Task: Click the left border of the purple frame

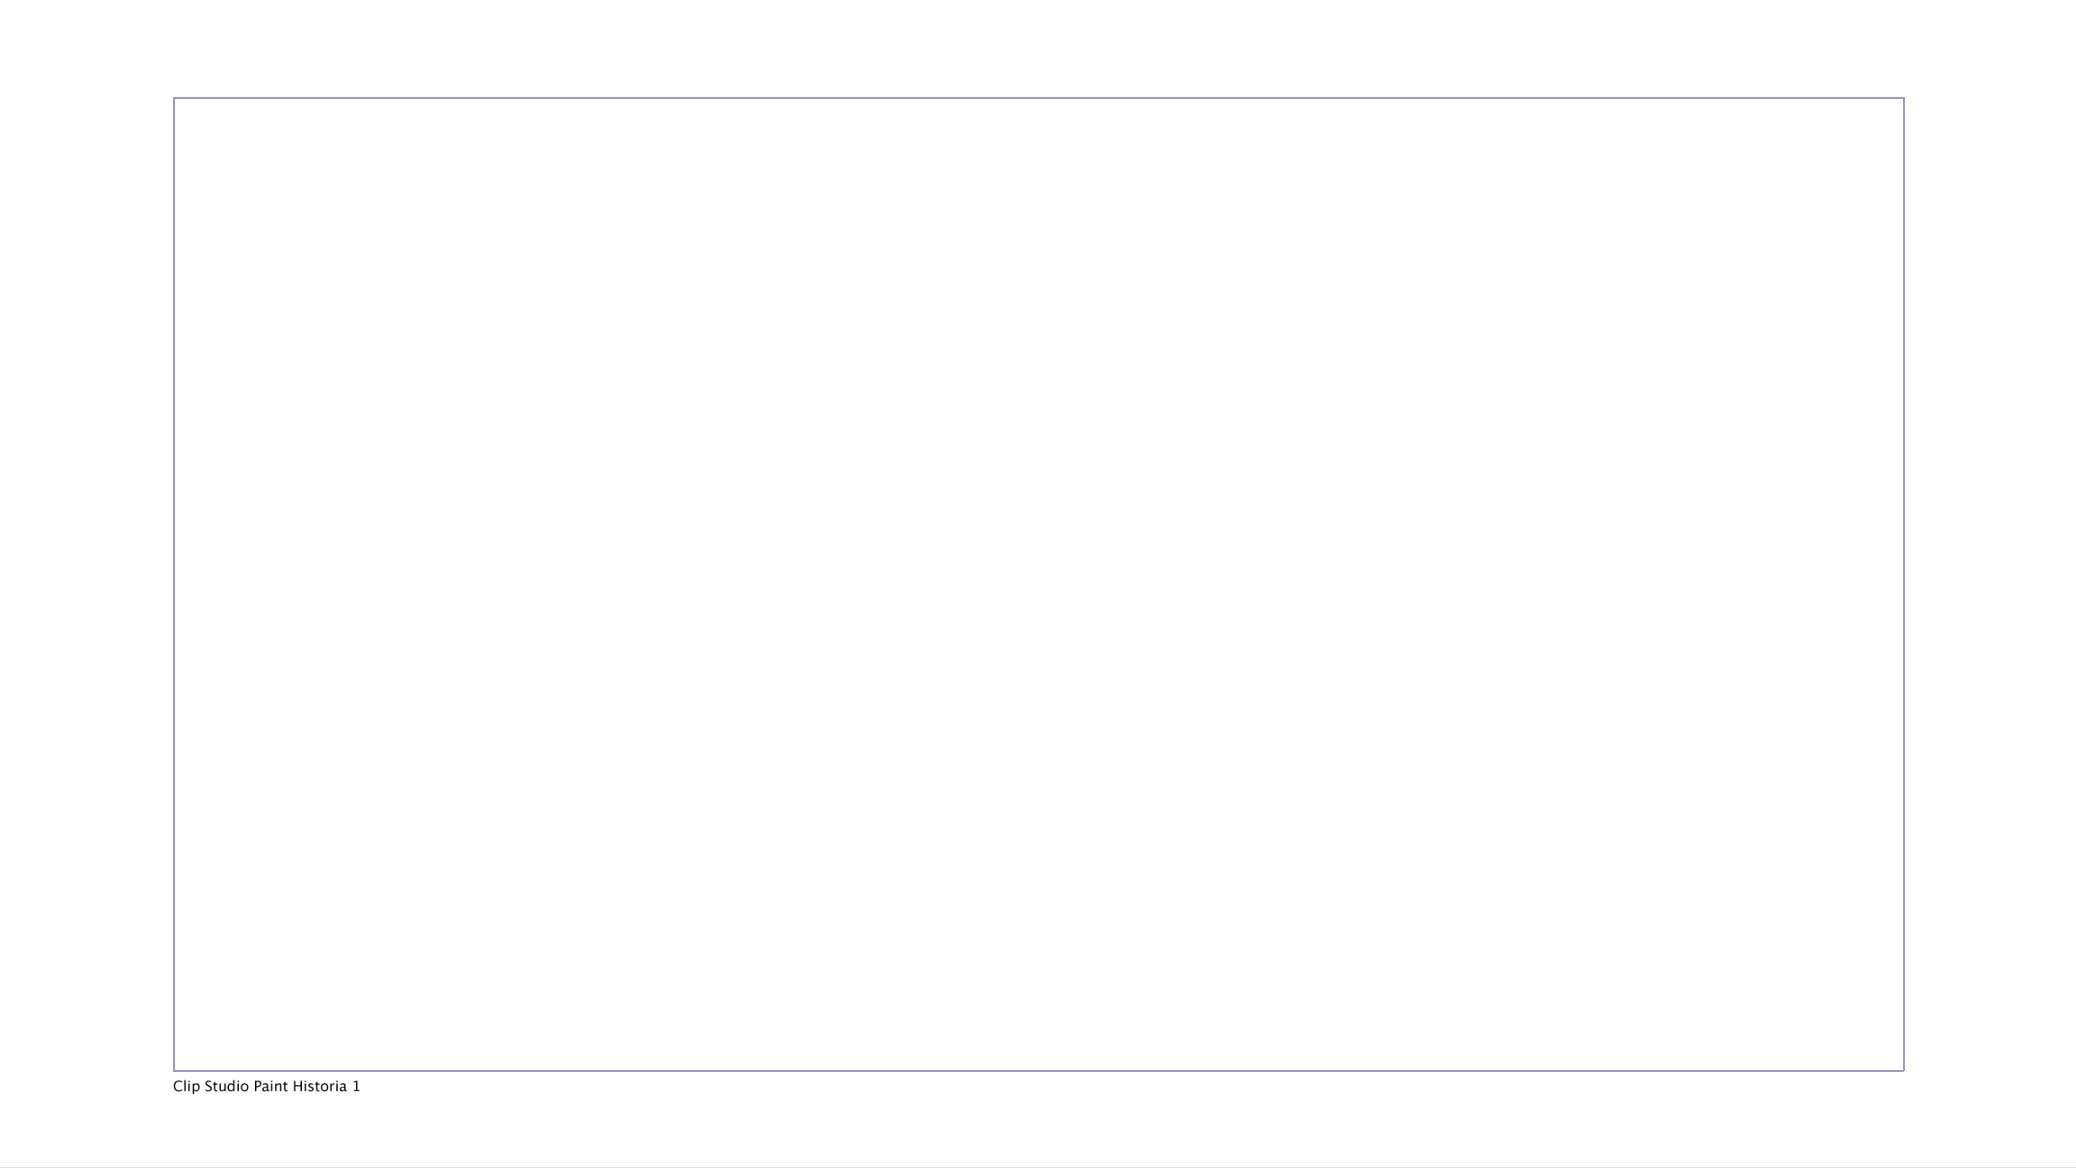Action: coord(174,584)
